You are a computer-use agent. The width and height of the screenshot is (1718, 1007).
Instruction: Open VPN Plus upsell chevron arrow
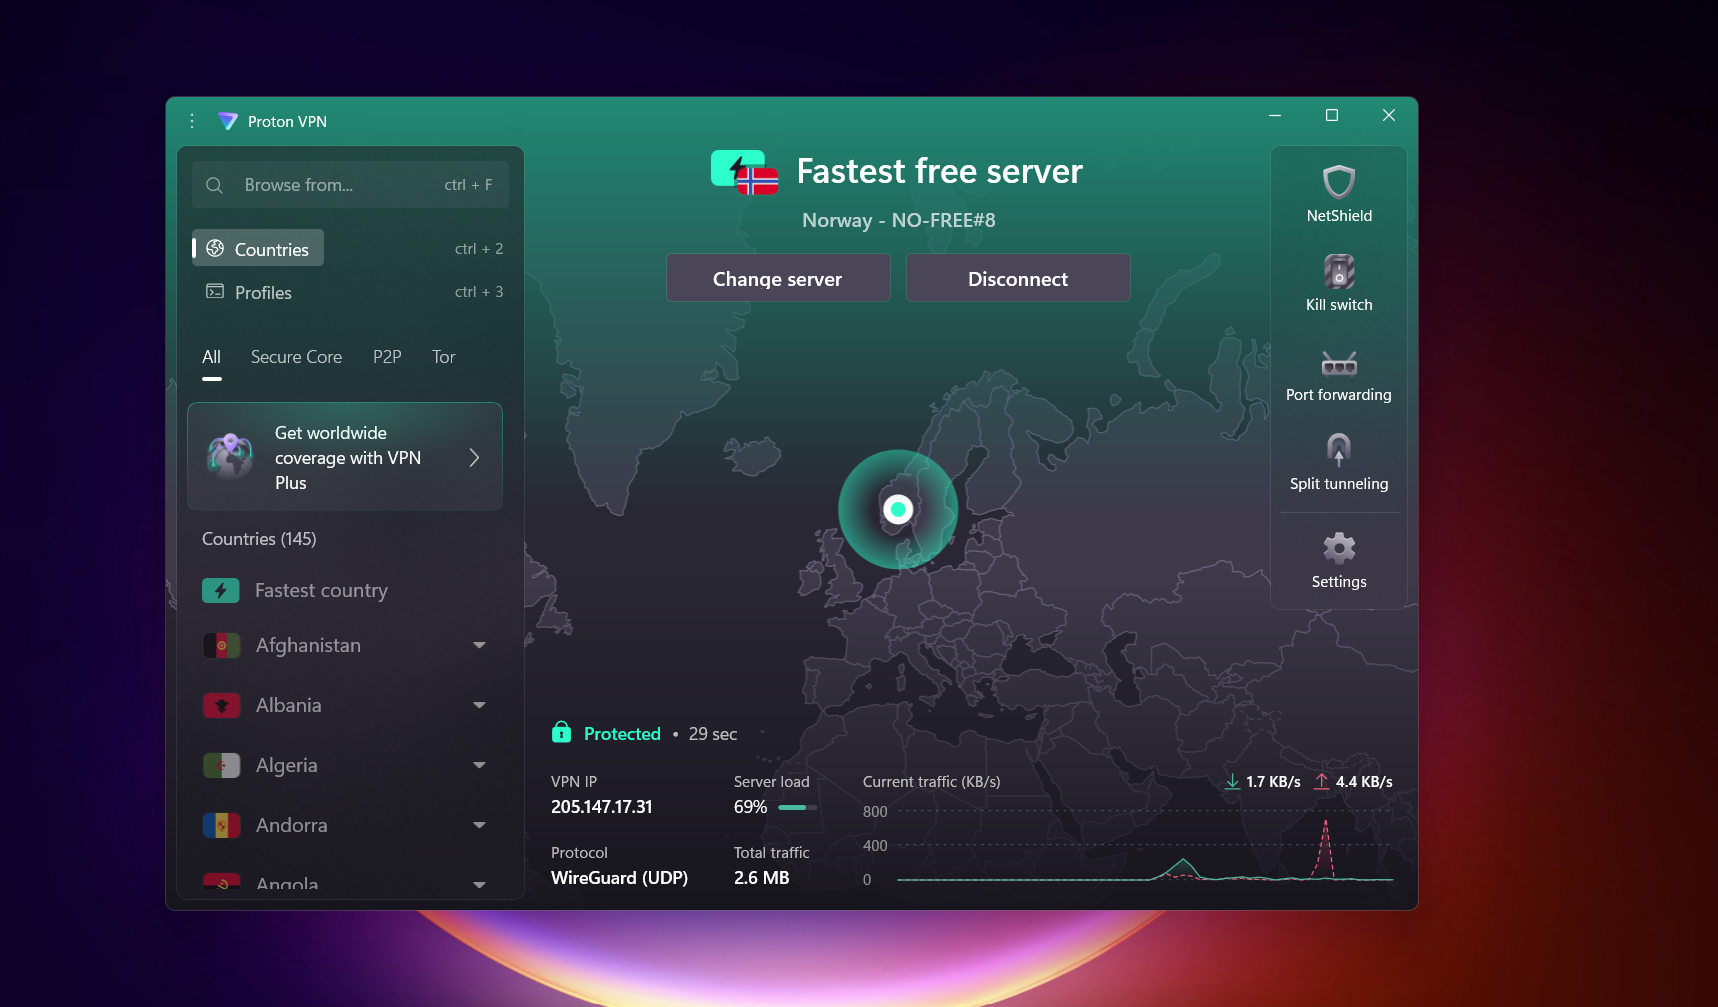(x=474, y=457)
